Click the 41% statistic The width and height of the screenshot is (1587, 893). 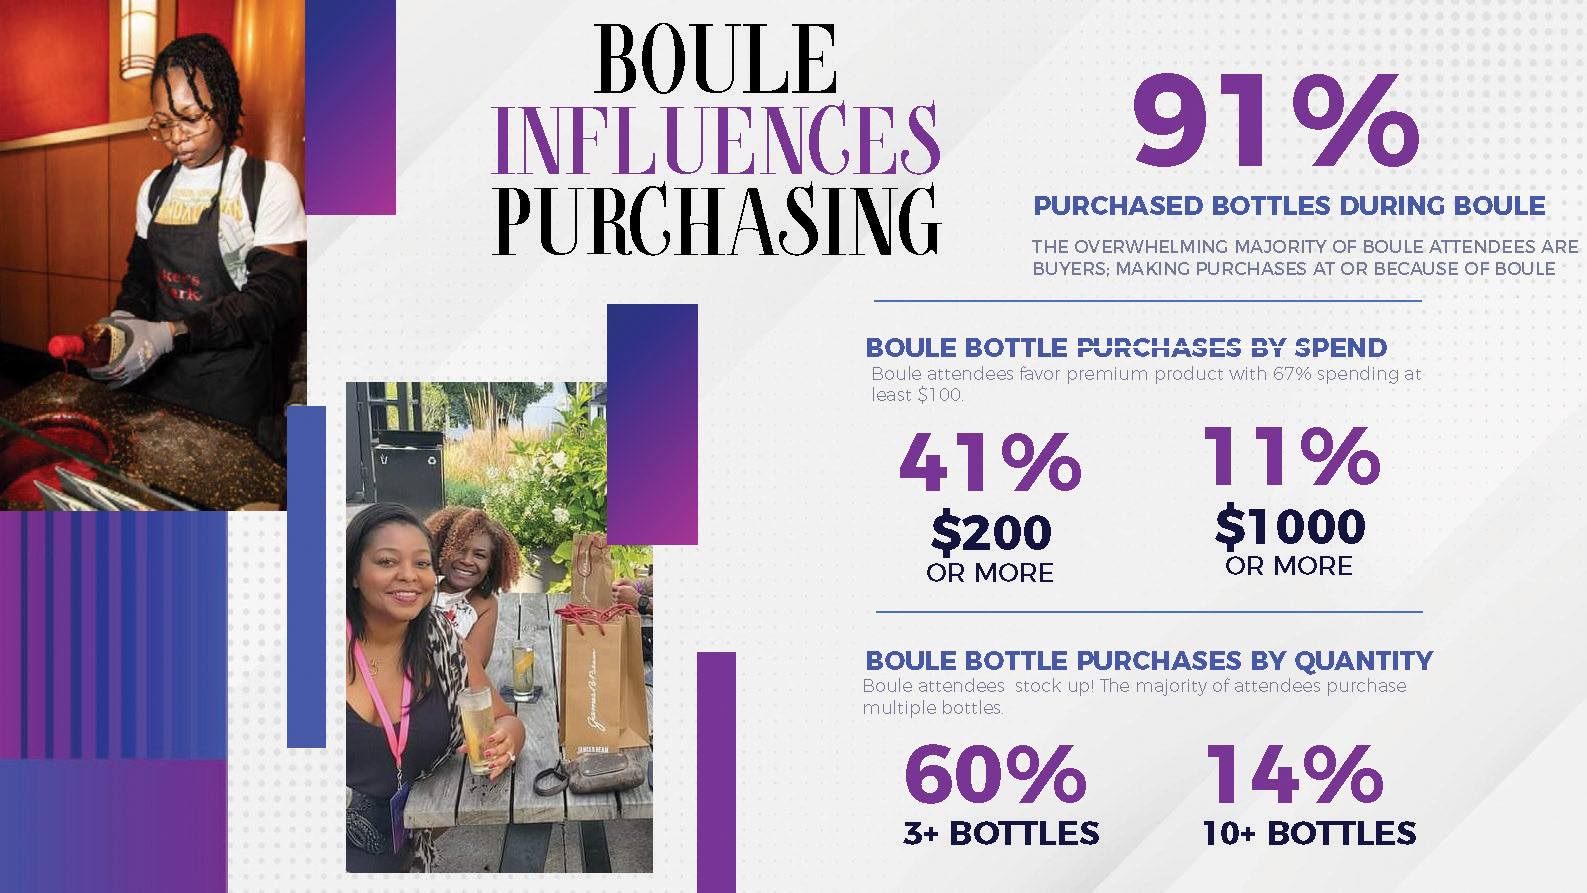[x=990, y=462]
